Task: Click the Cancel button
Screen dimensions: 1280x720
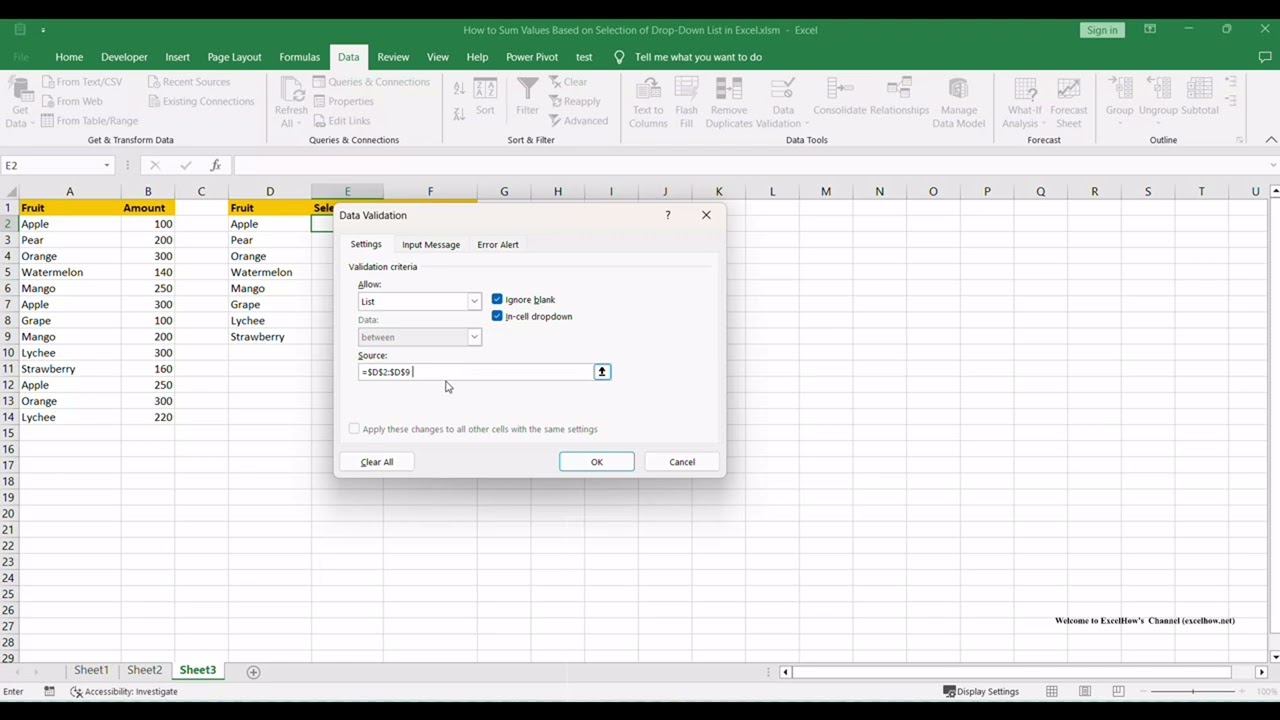Action: point(682,462)
